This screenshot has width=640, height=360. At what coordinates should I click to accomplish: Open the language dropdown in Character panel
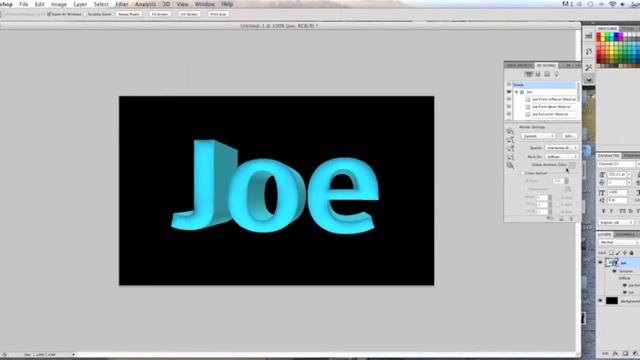click(616, 222)
